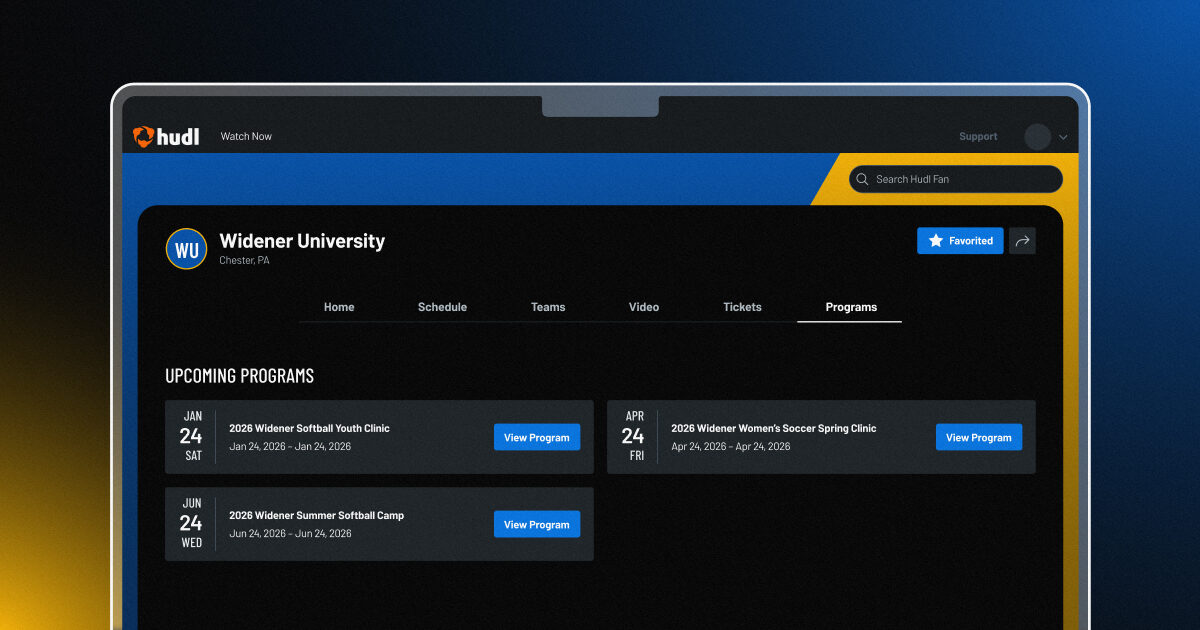Click the user profile avatar

(1037, 137)
